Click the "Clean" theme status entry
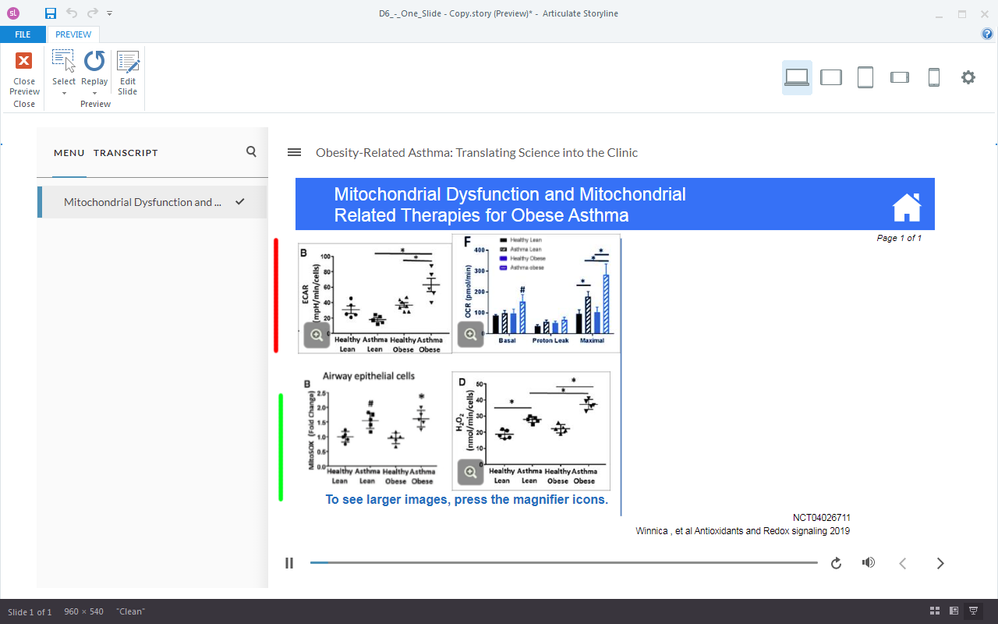Viewport: 998px width, 624px height. [130, 611]
